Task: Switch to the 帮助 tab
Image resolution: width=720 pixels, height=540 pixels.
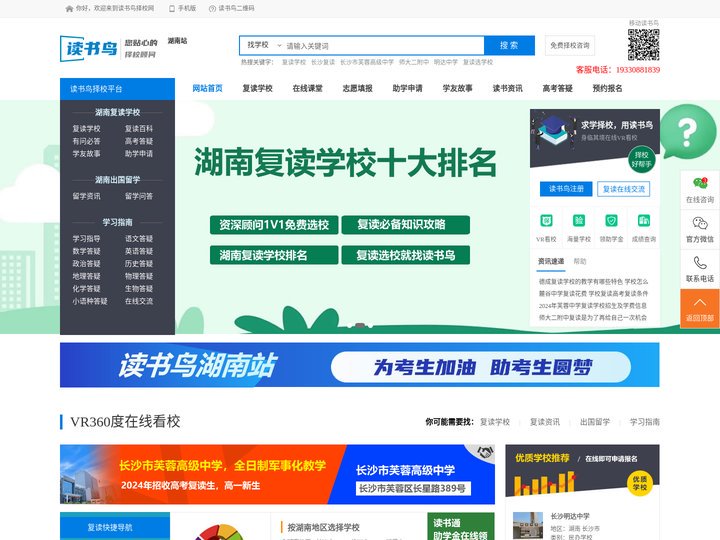Action: click(x=580, y=261)
